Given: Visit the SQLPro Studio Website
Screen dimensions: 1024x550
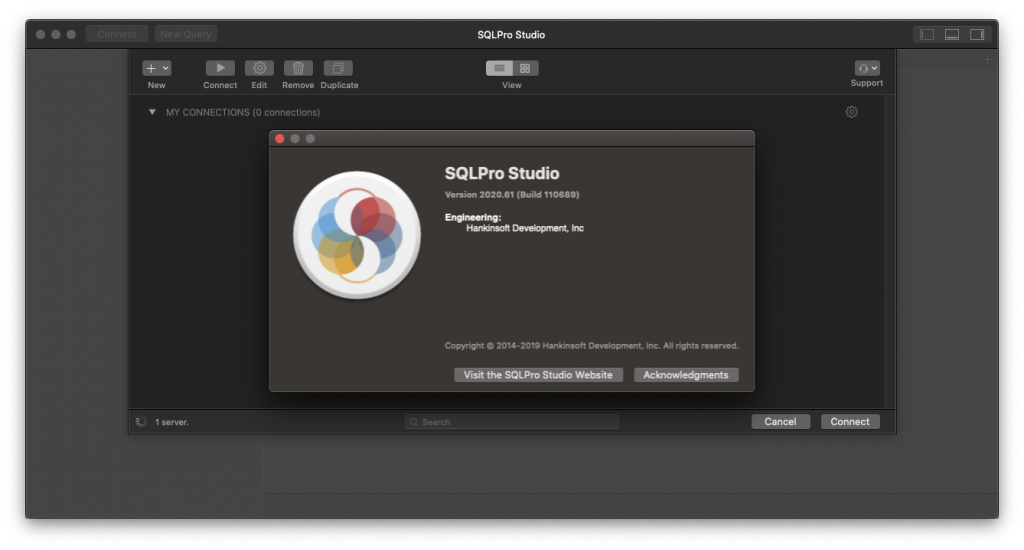Looking at the screenshot, I should (x=538, y=375).
